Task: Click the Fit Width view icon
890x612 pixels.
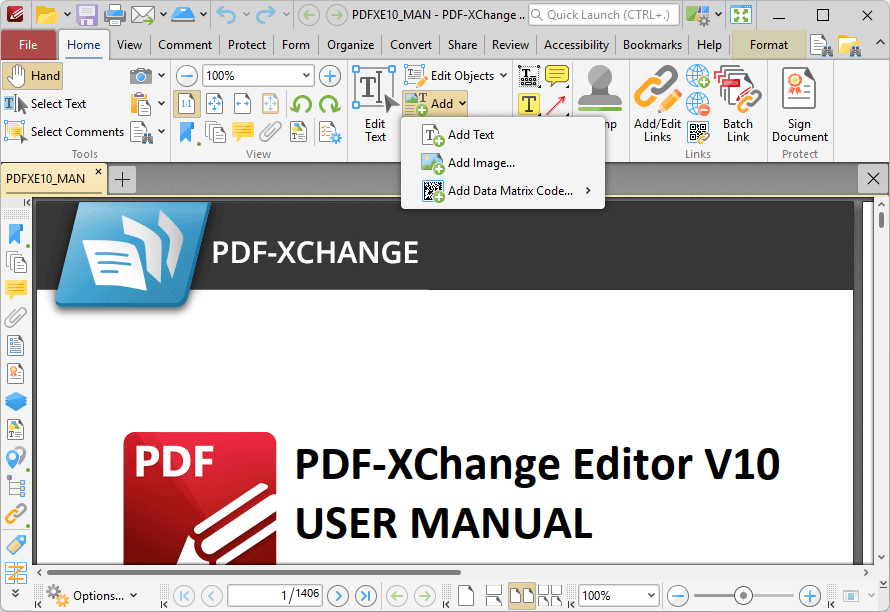Action: point(242,104)
